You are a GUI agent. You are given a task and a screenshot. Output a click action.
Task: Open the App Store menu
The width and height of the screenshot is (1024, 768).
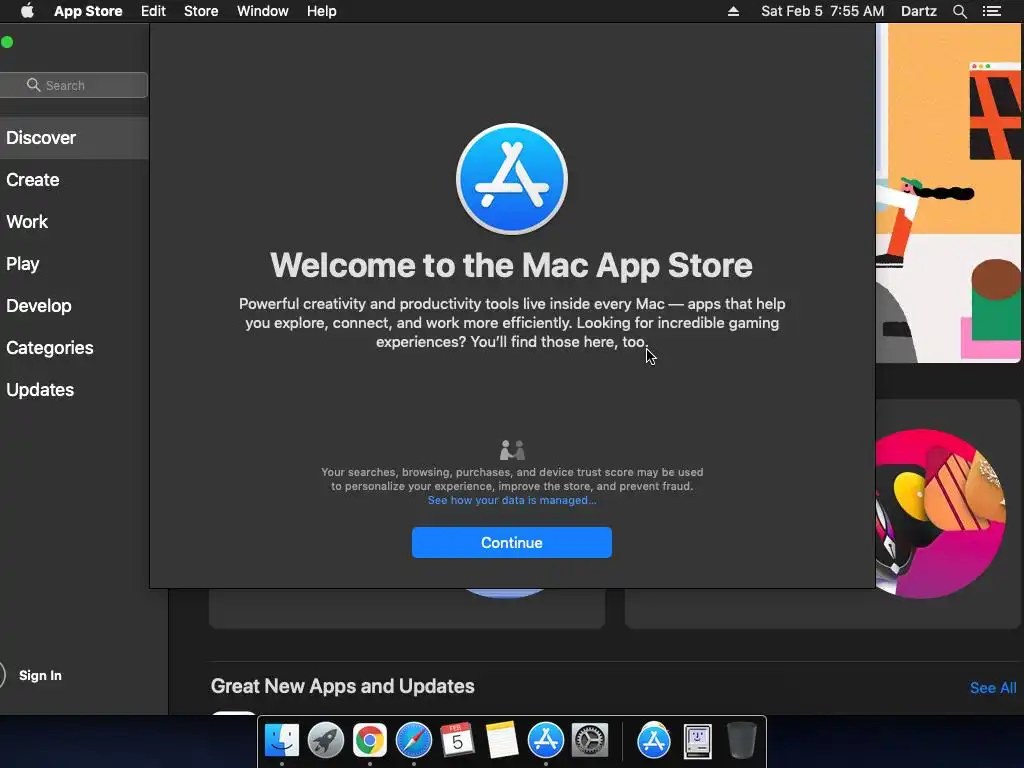pyautogui.click(x=88, y=11)
